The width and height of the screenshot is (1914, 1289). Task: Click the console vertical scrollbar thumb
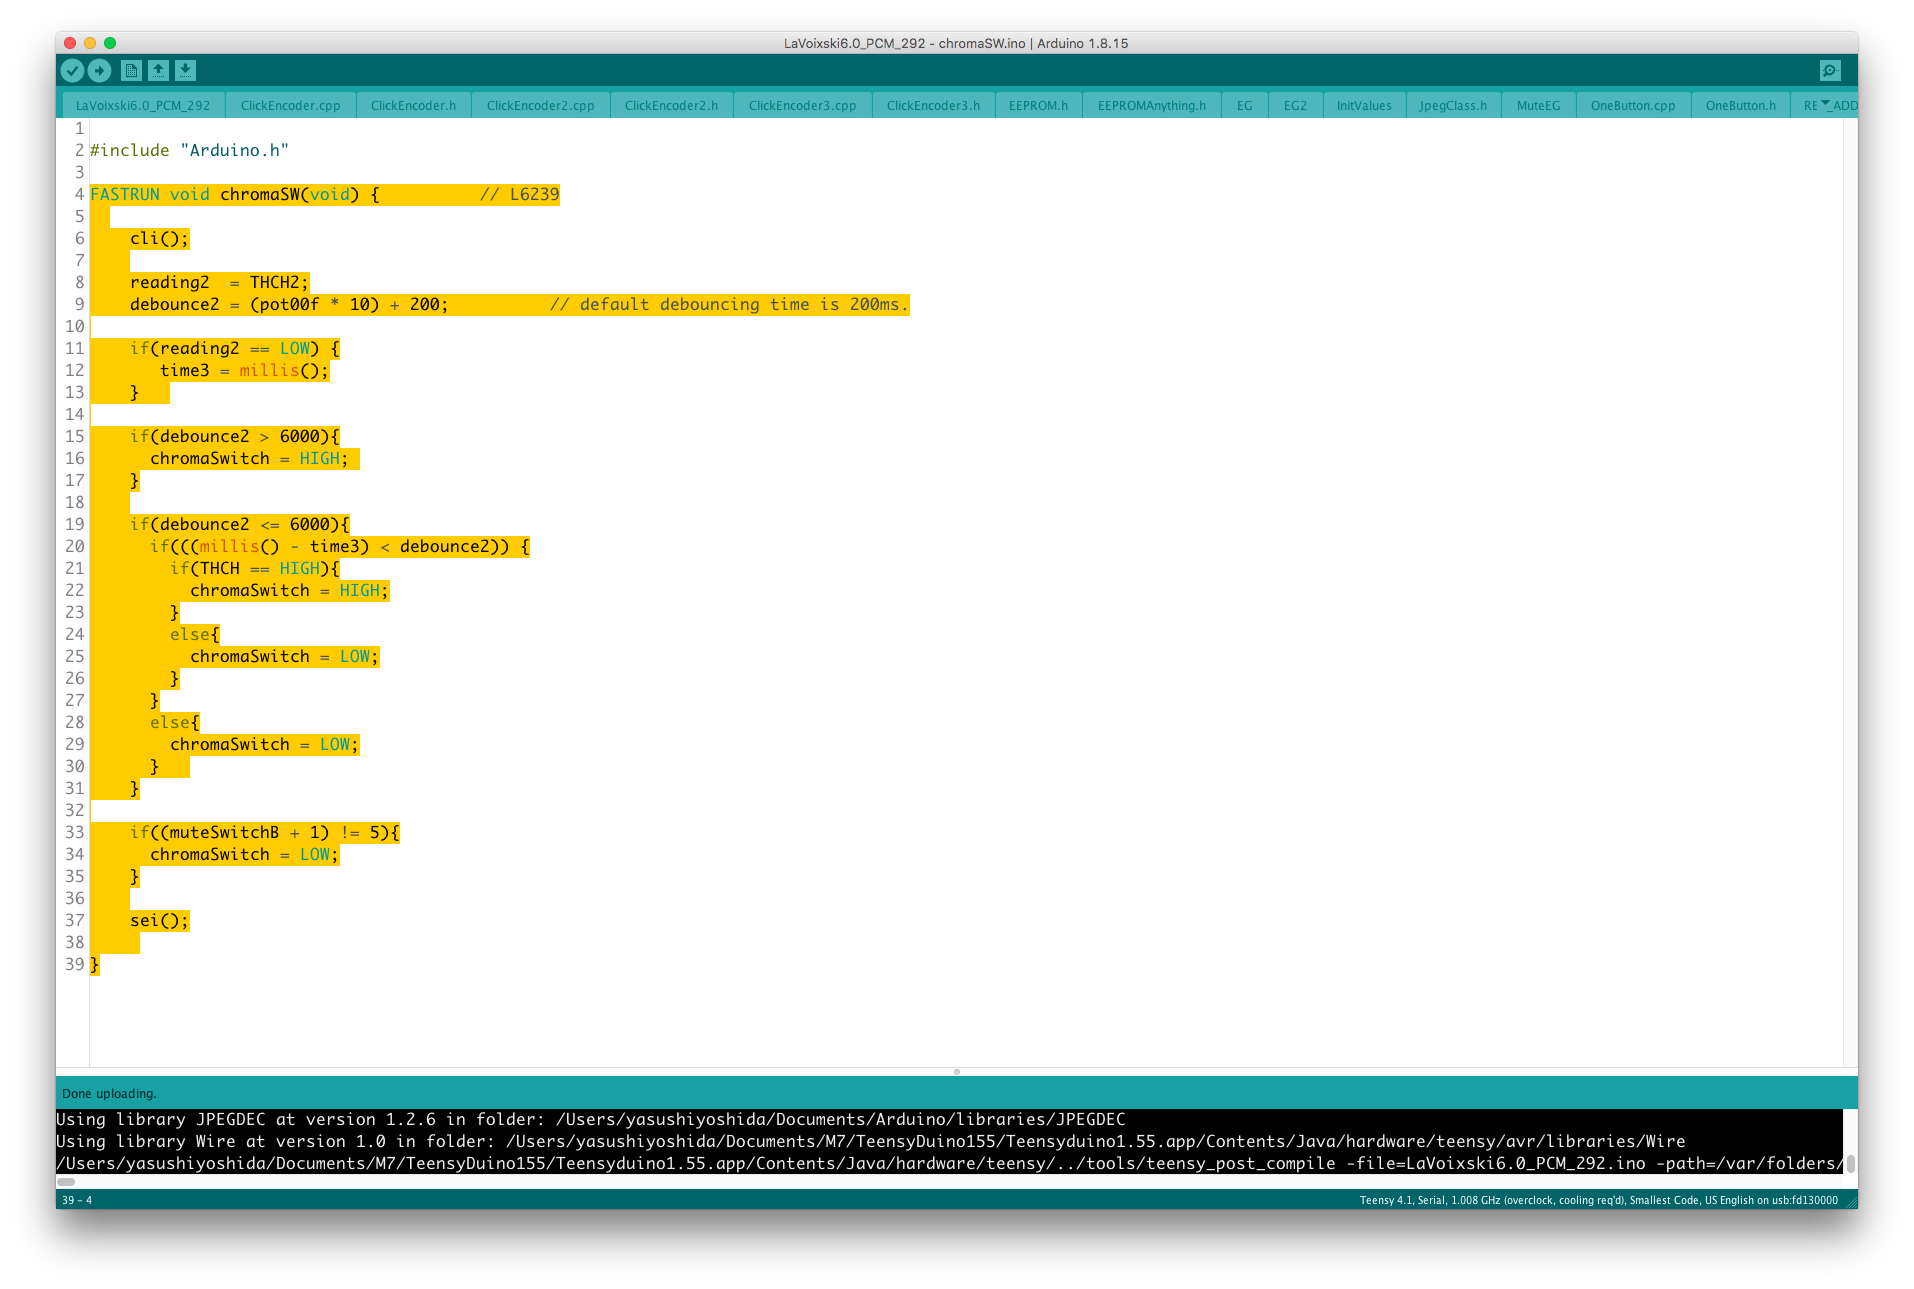pos(1851,1163)
